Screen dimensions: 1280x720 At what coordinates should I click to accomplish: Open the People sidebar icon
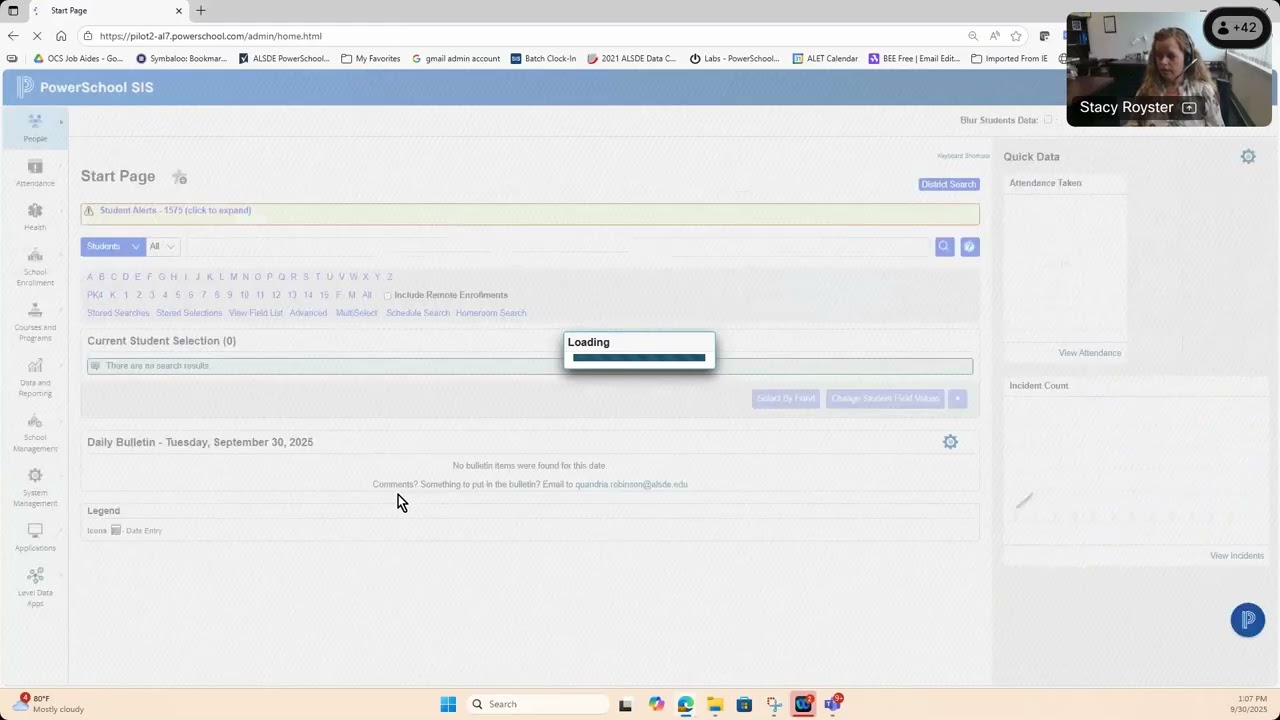pyautogui.click(x=35, y=127)
